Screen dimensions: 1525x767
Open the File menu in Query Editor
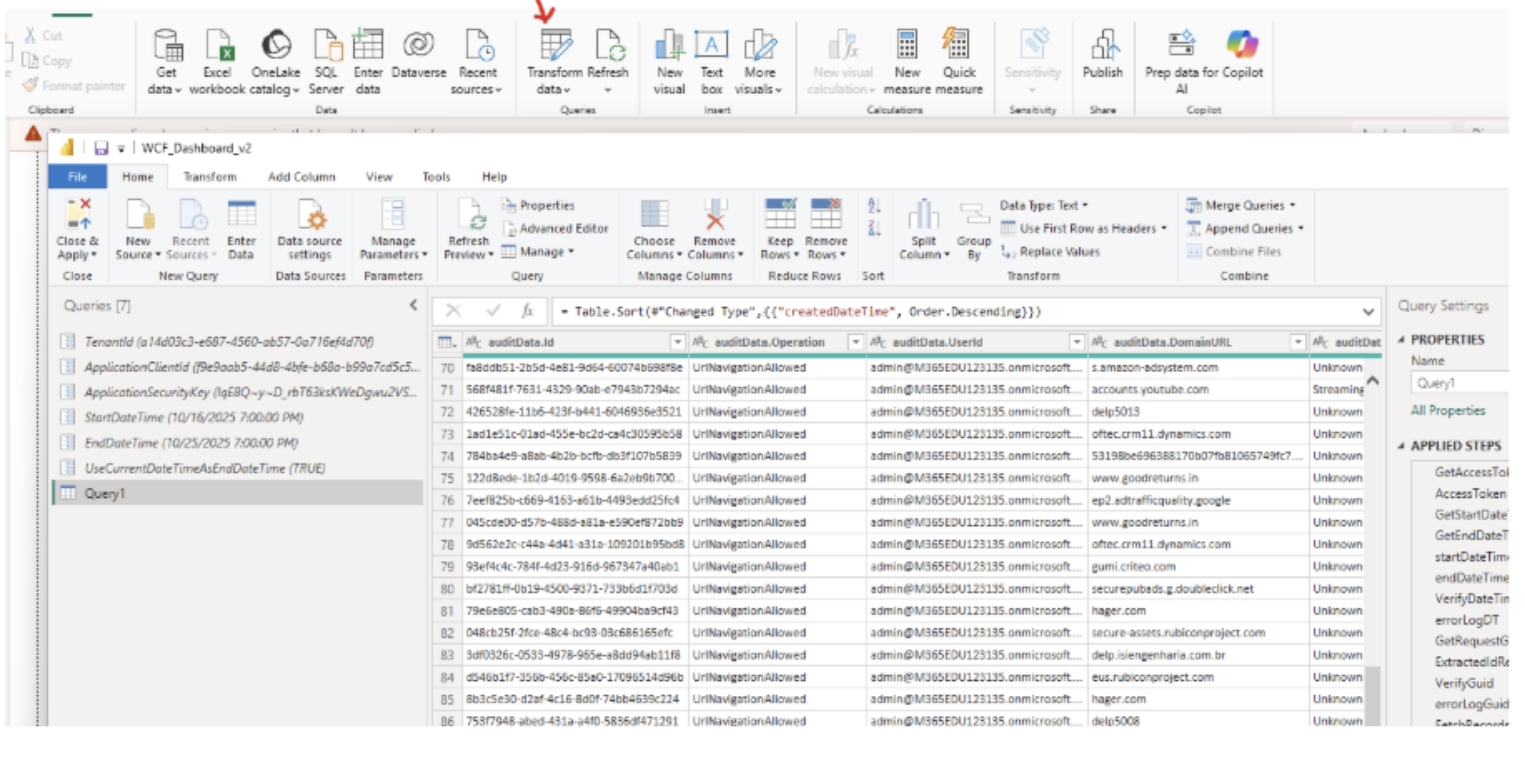pyautogui.click(x=78, y=176)
